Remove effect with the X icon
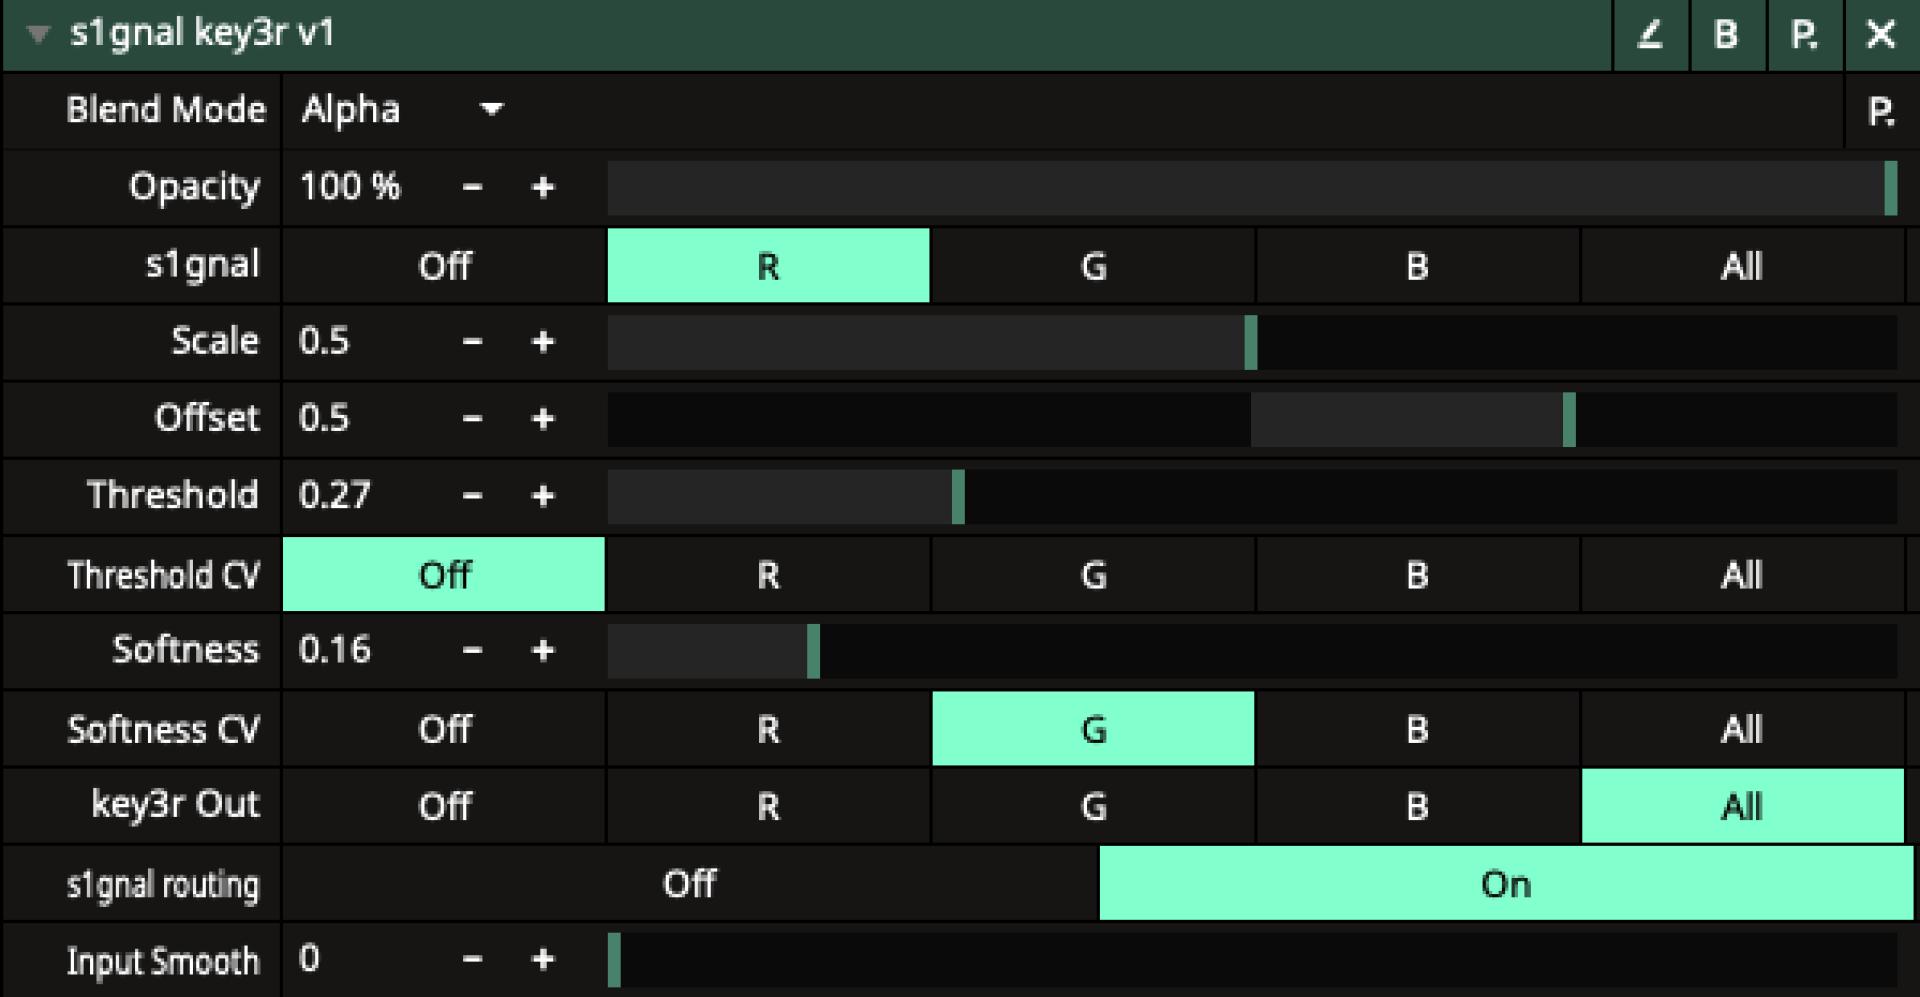The height and width of the screenshot is (997, 1920). point(1881,35)
